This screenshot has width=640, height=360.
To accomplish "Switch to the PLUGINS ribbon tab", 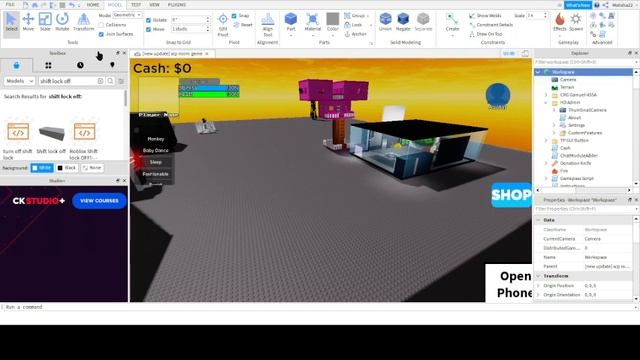I will click(177, 5).
